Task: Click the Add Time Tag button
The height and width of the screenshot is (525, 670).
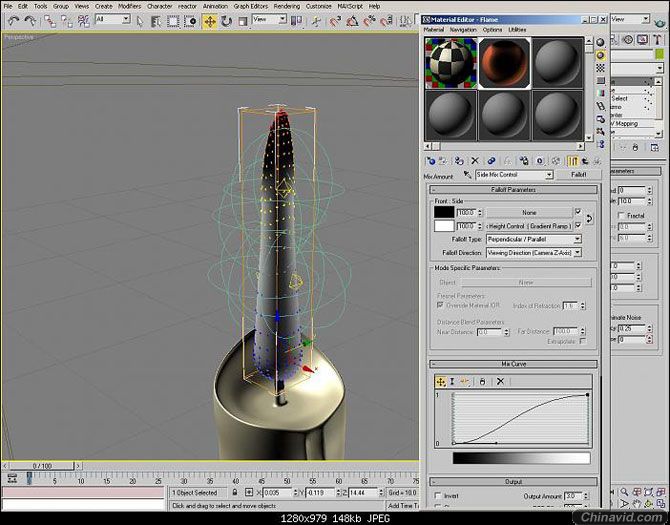Action: (403, 505)
